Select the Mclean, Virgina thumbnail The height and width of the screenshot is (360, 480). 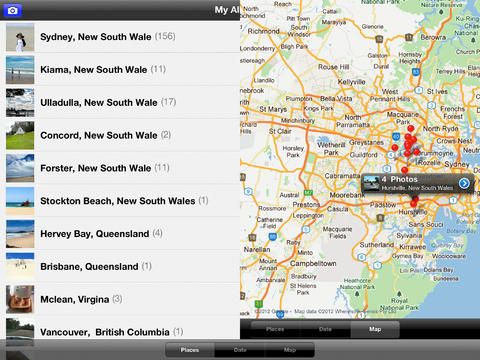pyautogui.click(x=20, y=299)
